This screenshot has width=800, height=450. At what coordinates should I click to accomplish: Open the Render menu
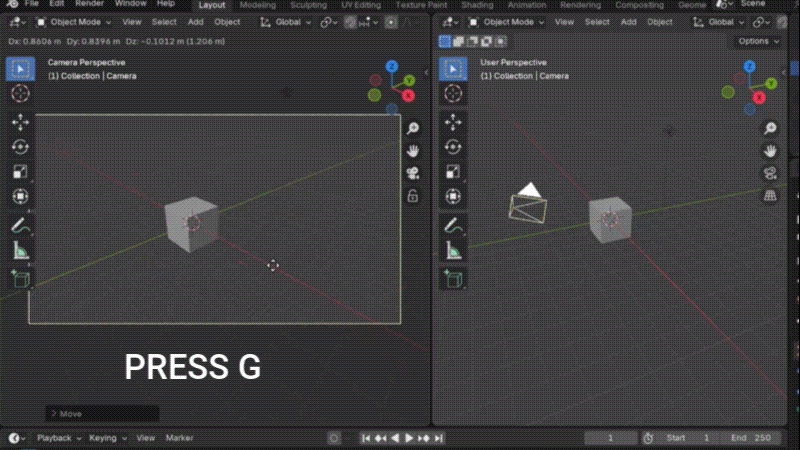(x=89, y=4)
